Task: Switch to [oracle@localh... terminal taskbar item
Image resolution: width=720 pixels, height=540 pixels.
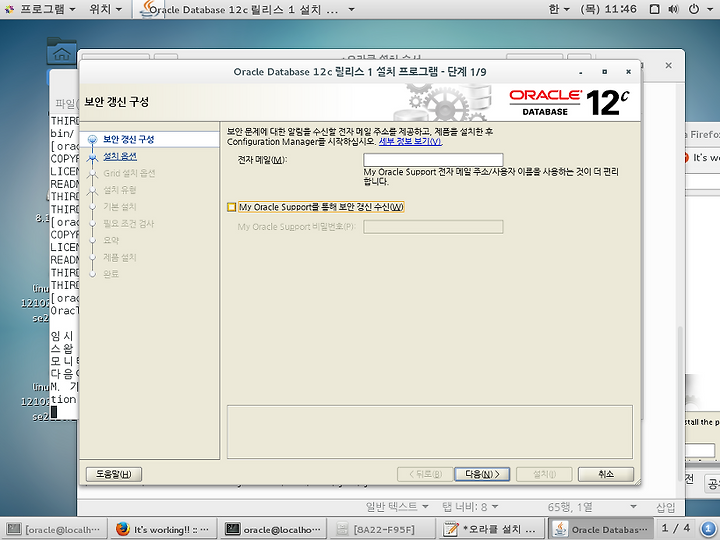Action: click(x=54, y=529)
